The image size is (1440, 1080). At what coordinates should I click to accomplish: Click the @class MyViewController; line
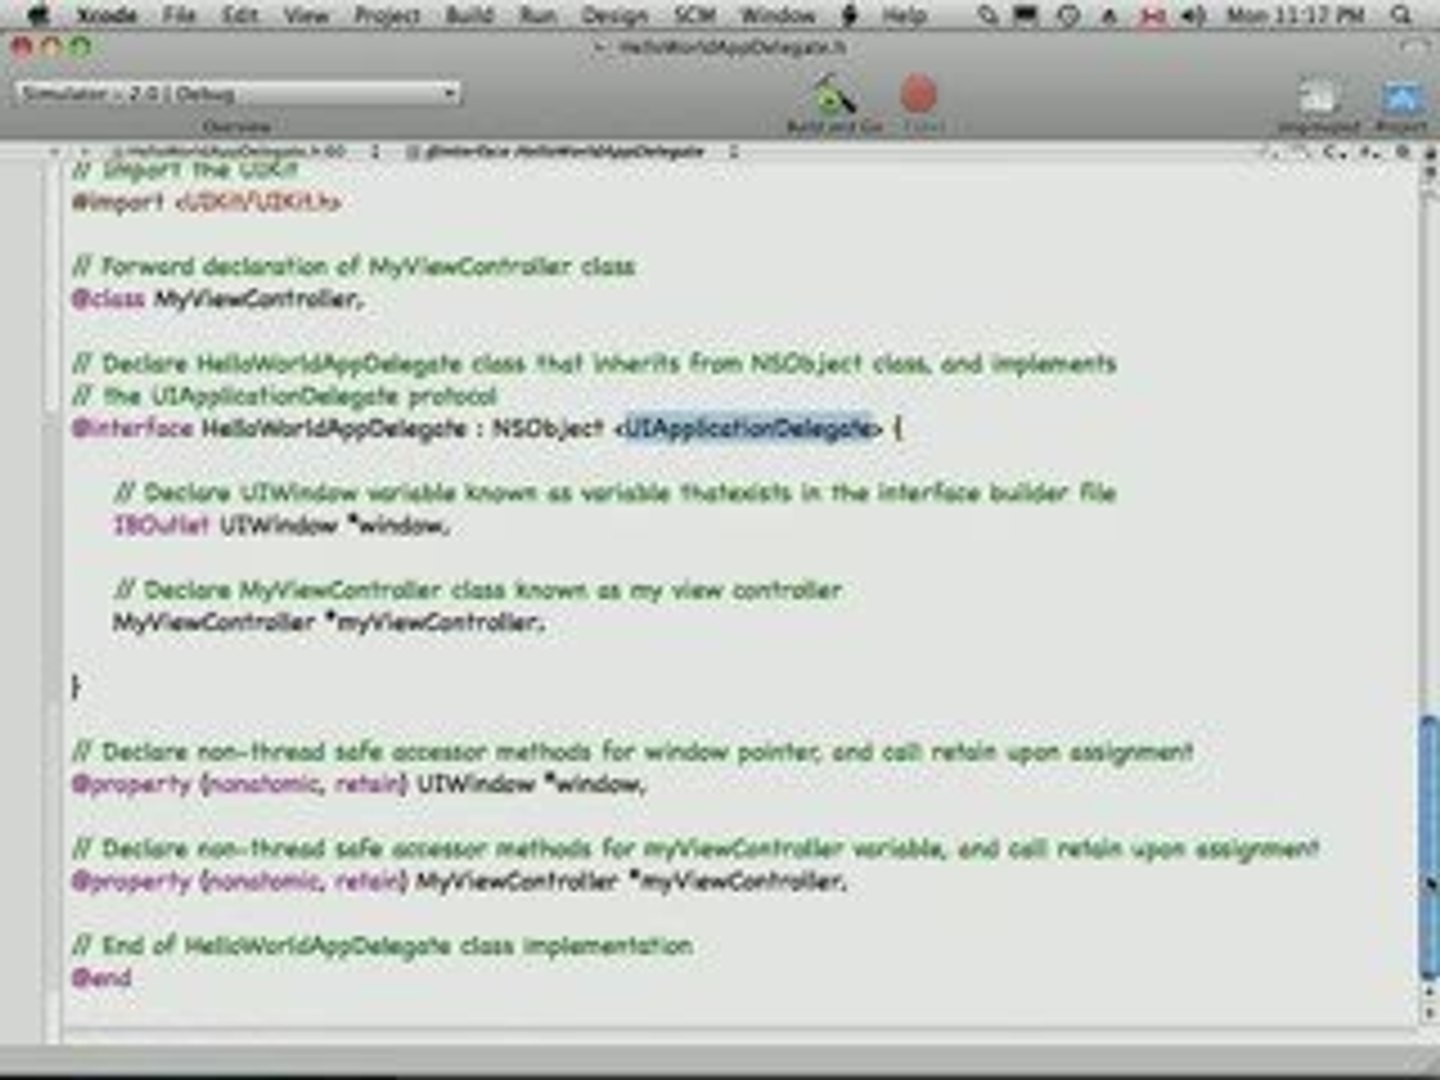pyautogui.click(x=218, y=298)
